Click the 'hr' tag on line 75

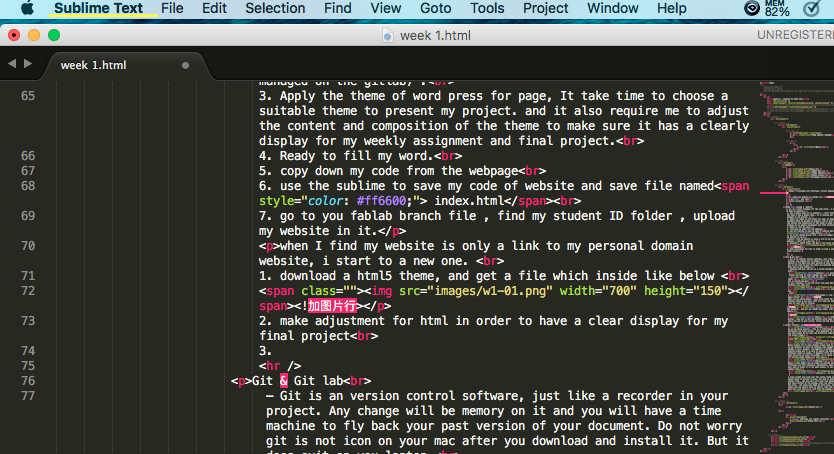click(273, 366)
